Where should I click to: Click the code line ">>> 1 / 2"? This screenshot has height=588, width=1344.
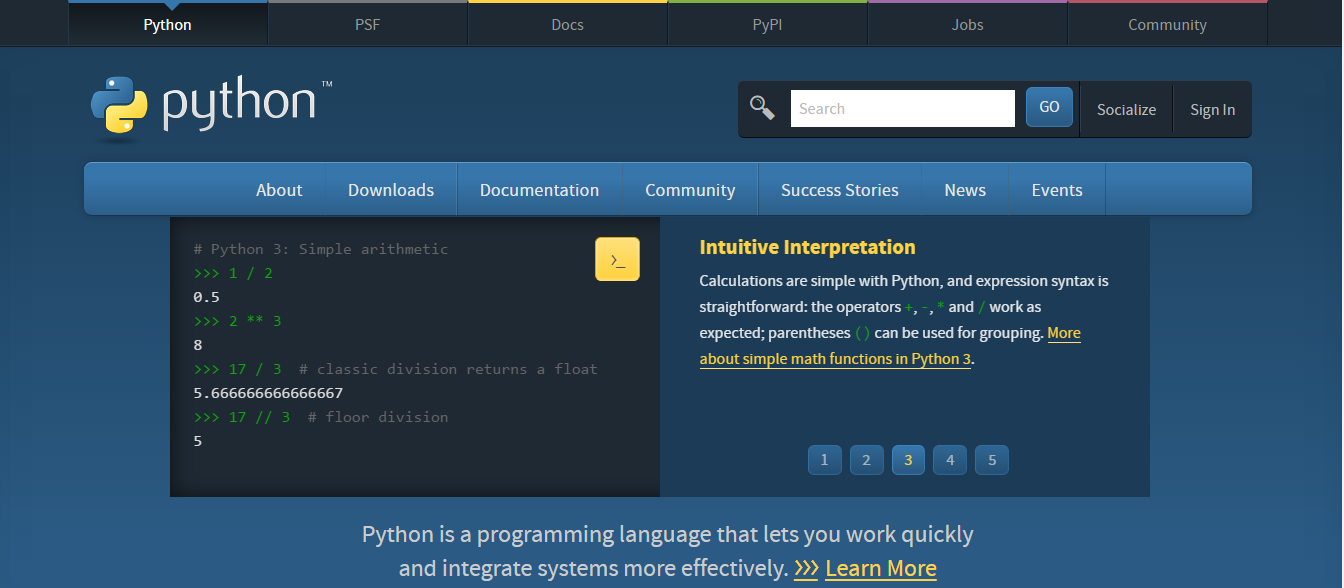click(x=233, y=273)
